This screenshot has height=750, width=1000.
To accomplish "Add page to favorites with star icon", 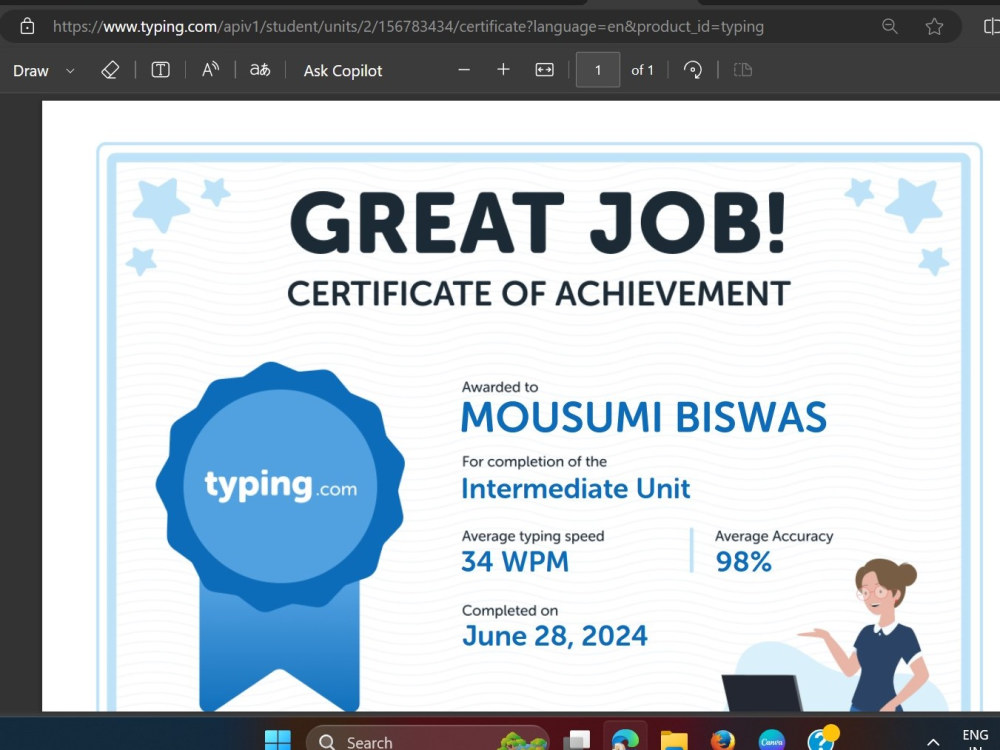I will (934, 26).
